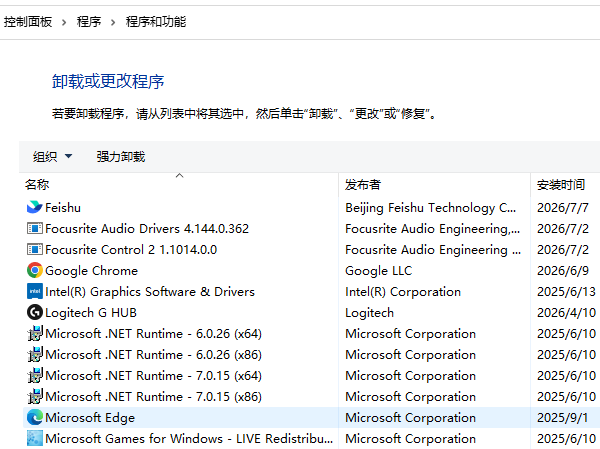This screenshot has height=449, width=600.
Task: Click the Intel Graphics Software icon
Action: [34, 291]
